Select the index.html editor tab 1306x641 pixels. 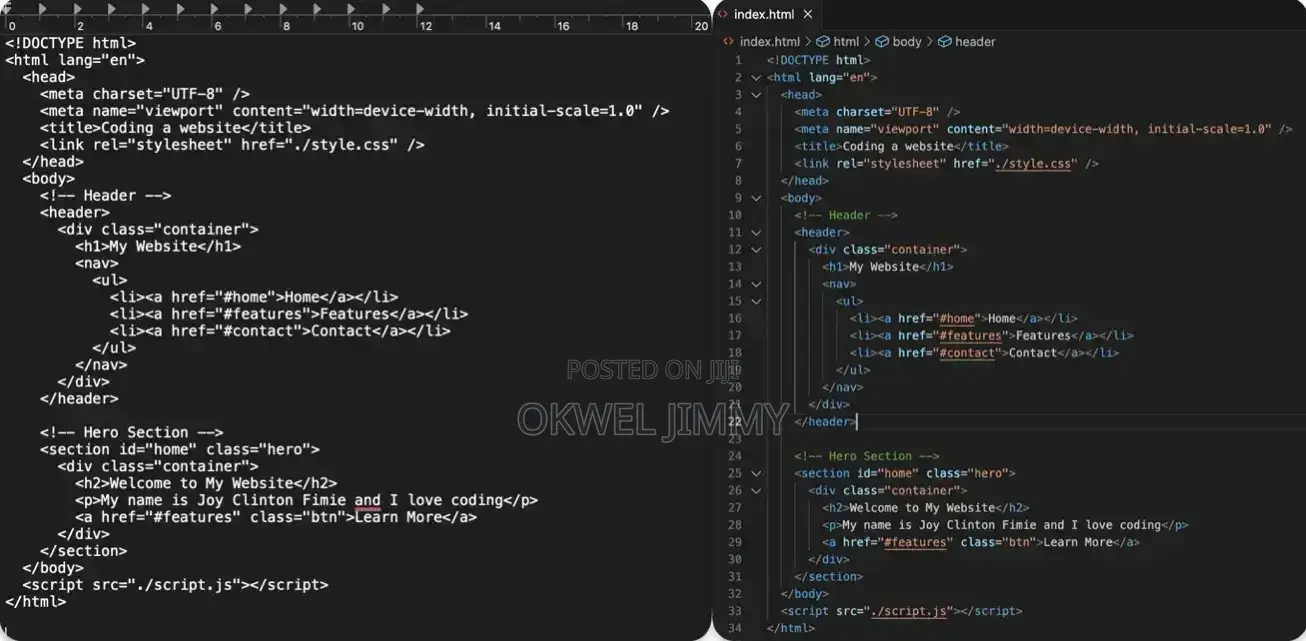[766, 14]
